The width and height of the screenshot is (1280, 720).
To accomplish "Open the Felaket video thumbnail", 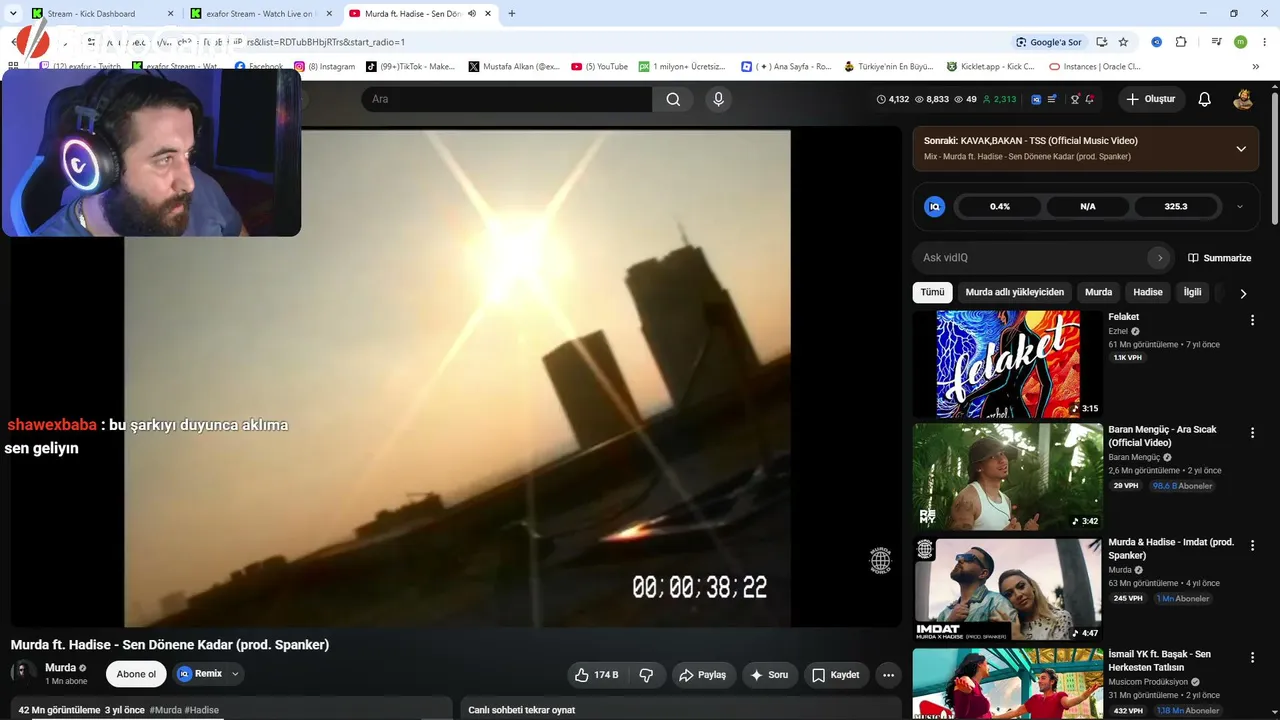I will 1008,364.
